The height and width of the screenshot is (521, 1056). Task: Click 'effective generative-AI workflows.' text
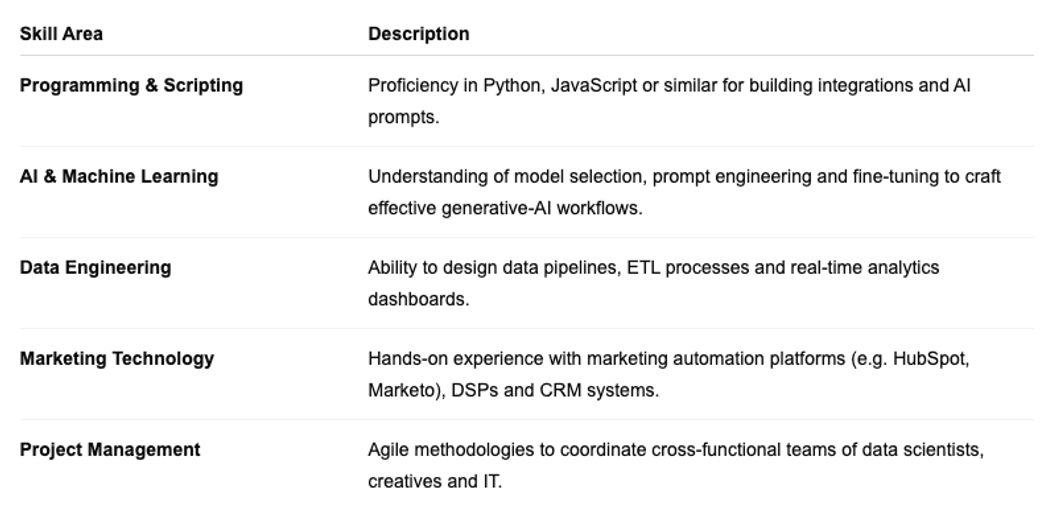coord(505,209)
